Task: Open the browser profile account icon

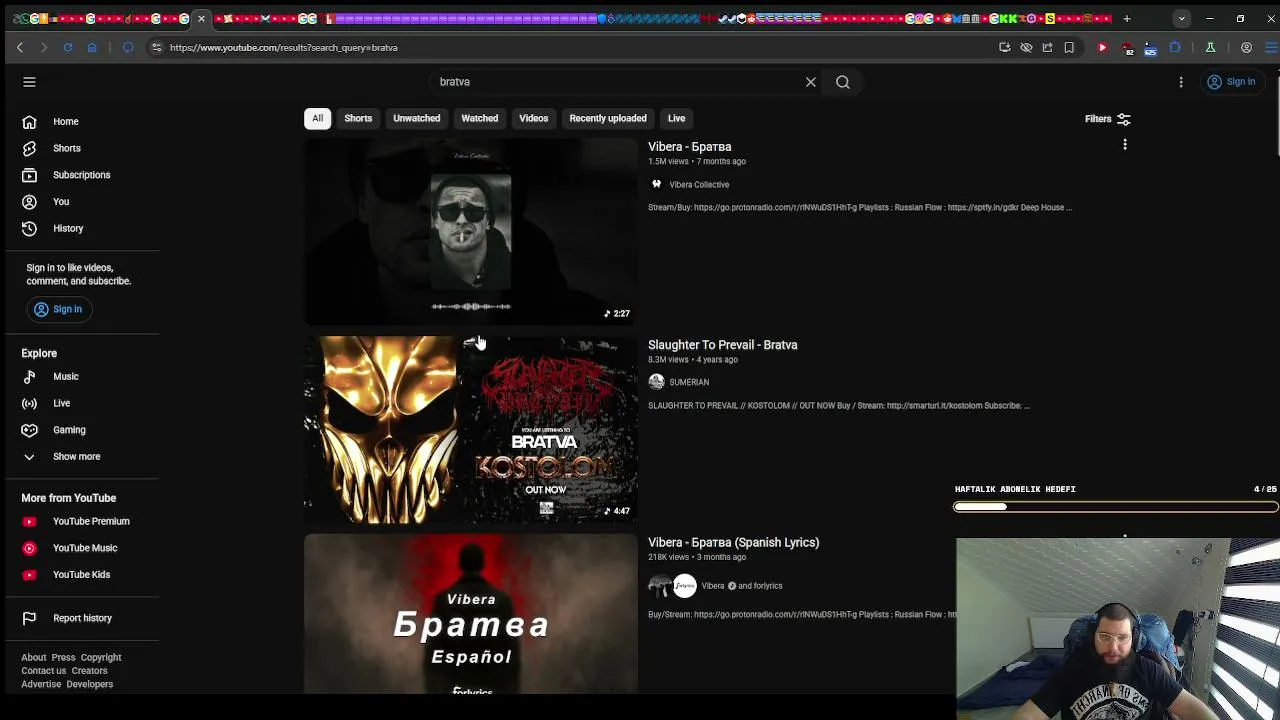Action: click(1246, 47)
